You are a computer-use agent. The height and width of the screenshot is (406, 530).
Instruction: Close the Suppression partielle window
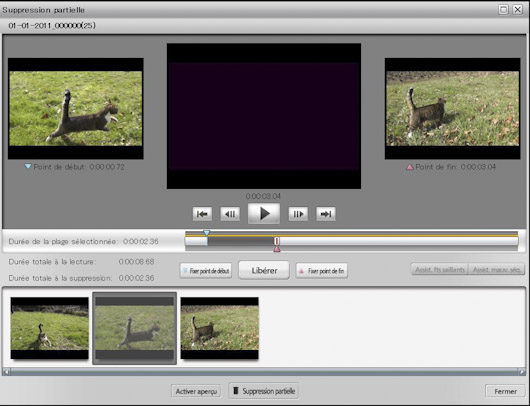point(517,9)
